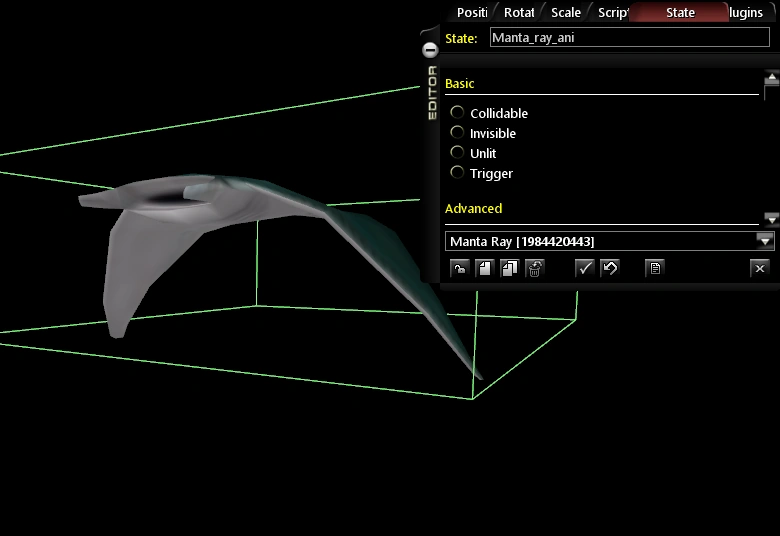Switch to the Position tab
This screenshot has height=536, width=780.
(472, 12)
